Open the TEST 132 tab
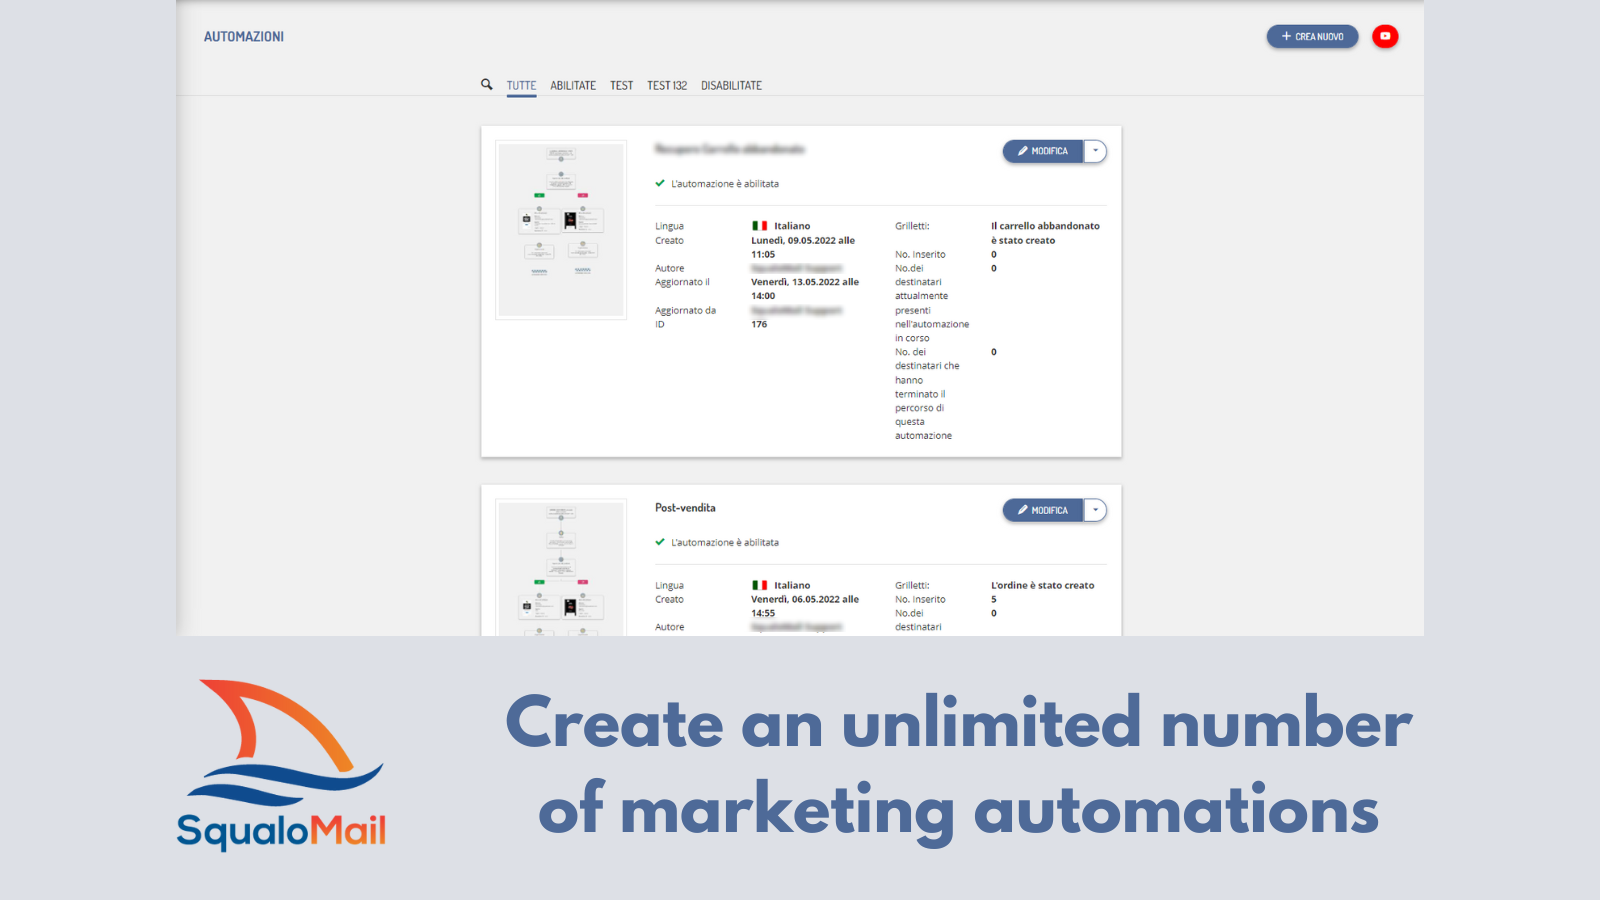 (x=667, y=86)
